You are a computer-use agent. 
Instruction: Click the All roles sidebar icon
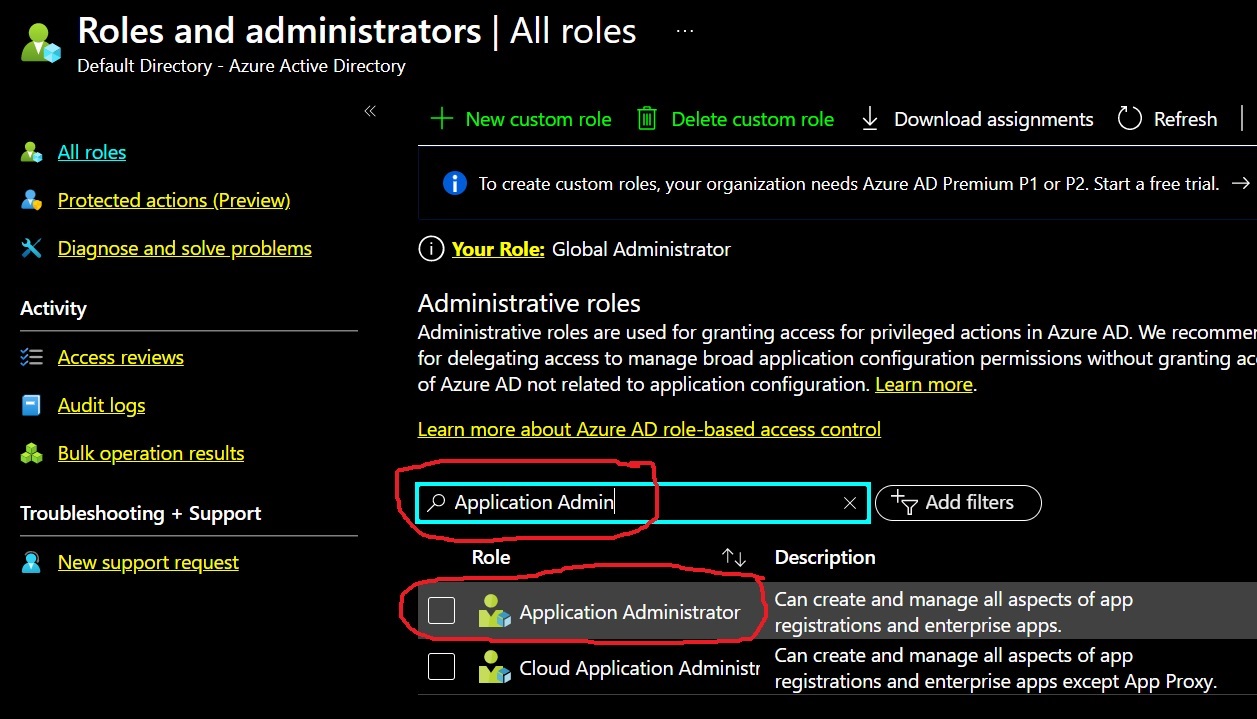click(x=32, y=153)
